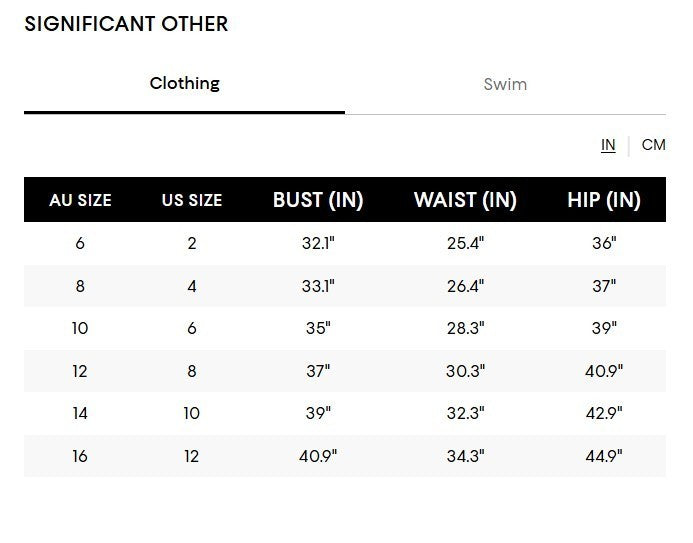Click the US SIZE column header
693x543 pixels.
pyautogui.click(x=192, y=200)
